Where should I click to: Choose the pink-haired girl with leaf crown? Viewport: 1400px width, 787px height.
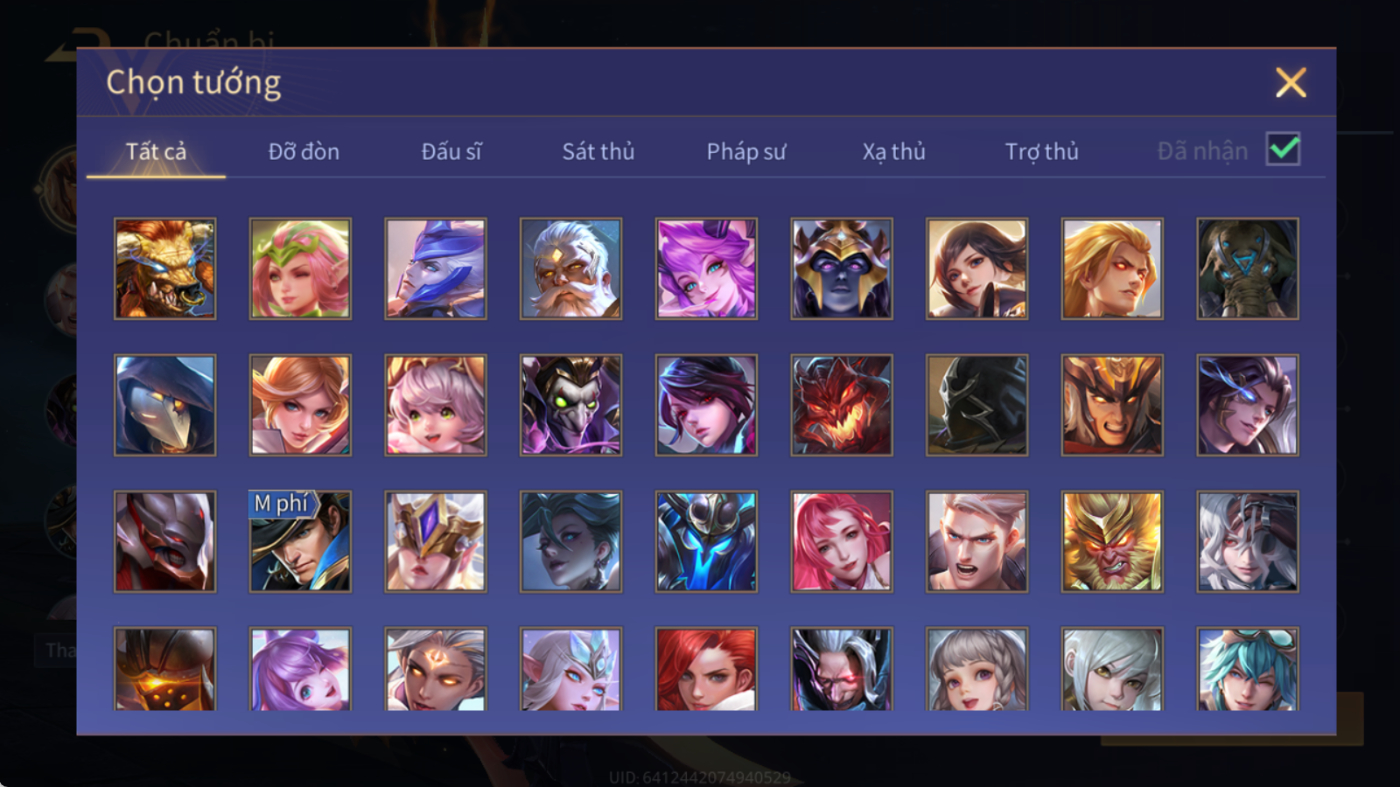coord(300,269)
